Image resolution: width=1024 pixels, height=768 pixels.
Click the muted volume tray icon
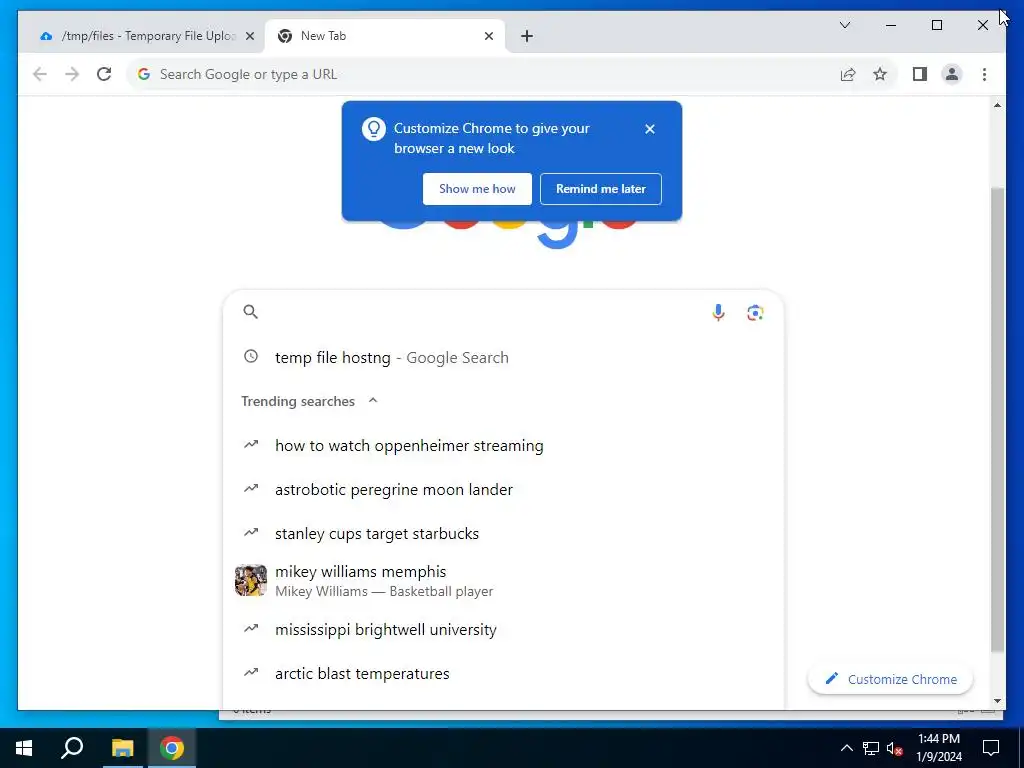coord(895,748)
